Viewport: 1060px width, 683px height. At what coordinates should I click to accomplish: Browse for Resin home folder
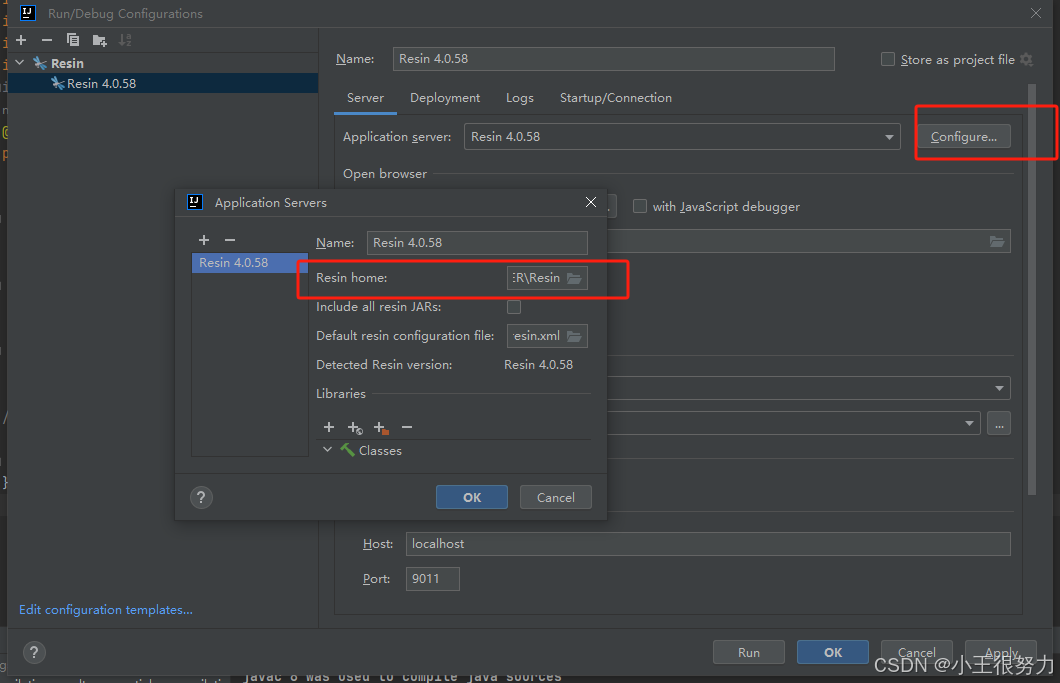(x=574, y=278)
